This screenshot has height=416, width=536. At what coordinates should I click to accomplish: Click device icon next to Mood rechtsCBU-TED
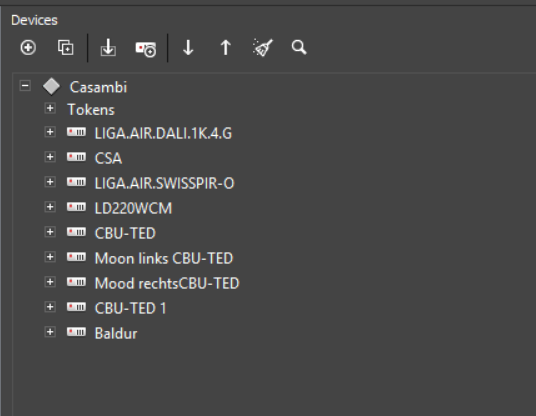(76, 282)
